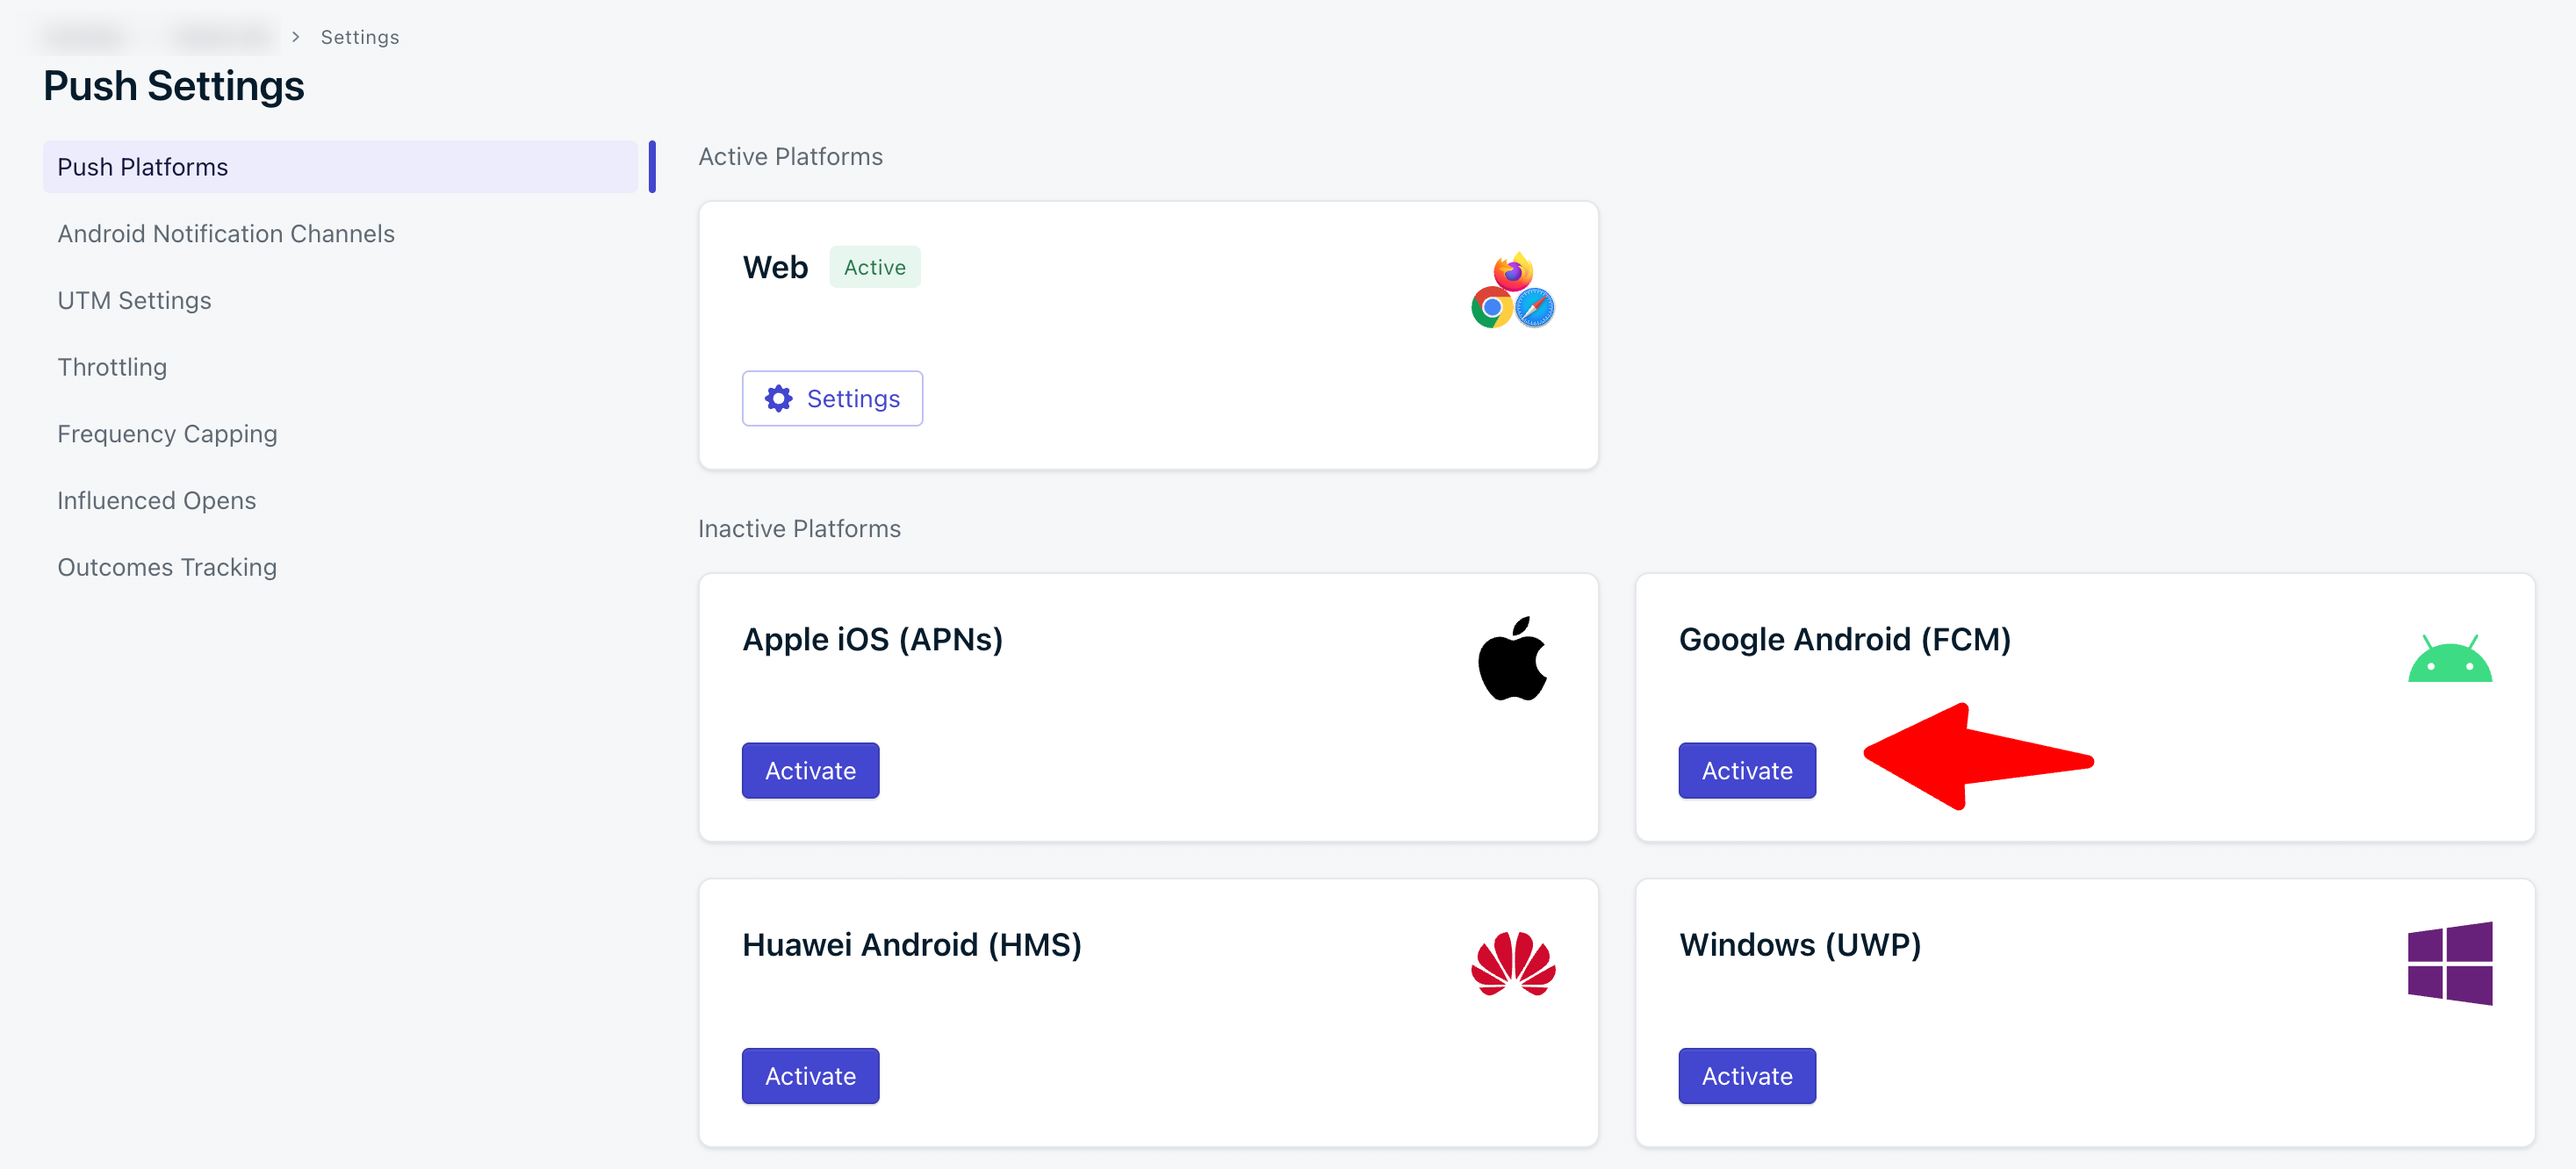Click the purple Windows logo icon

coord(2449,964)
